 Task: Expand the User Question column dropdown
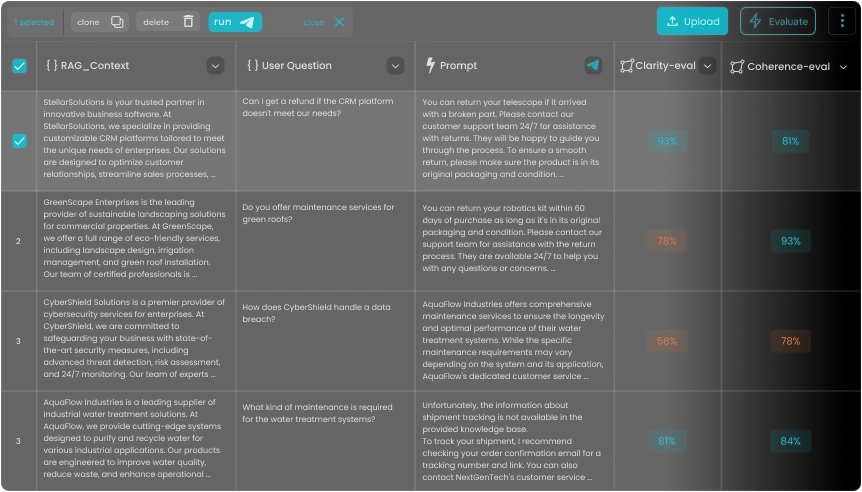click(x=395, y=66)
